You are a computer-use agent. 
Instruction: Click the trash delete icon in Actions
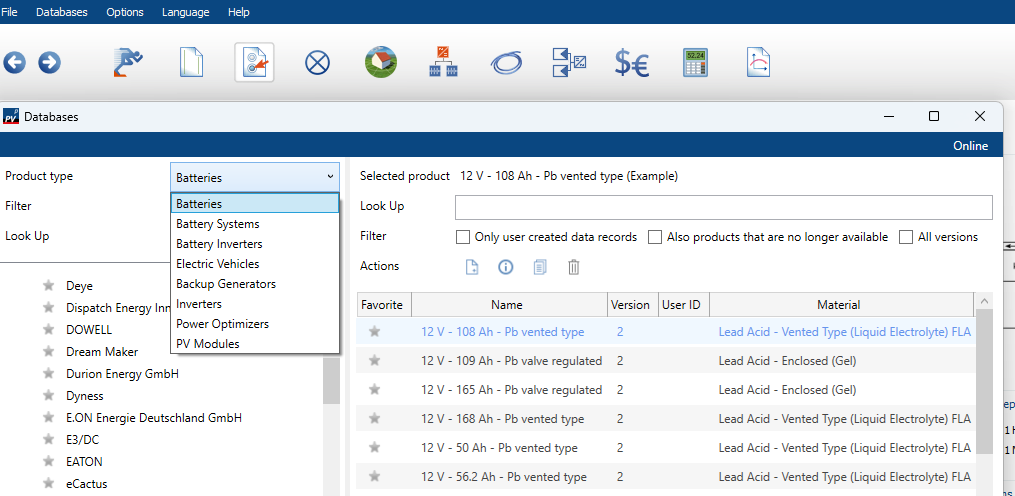pyautogui.click(x=574, y=267)
